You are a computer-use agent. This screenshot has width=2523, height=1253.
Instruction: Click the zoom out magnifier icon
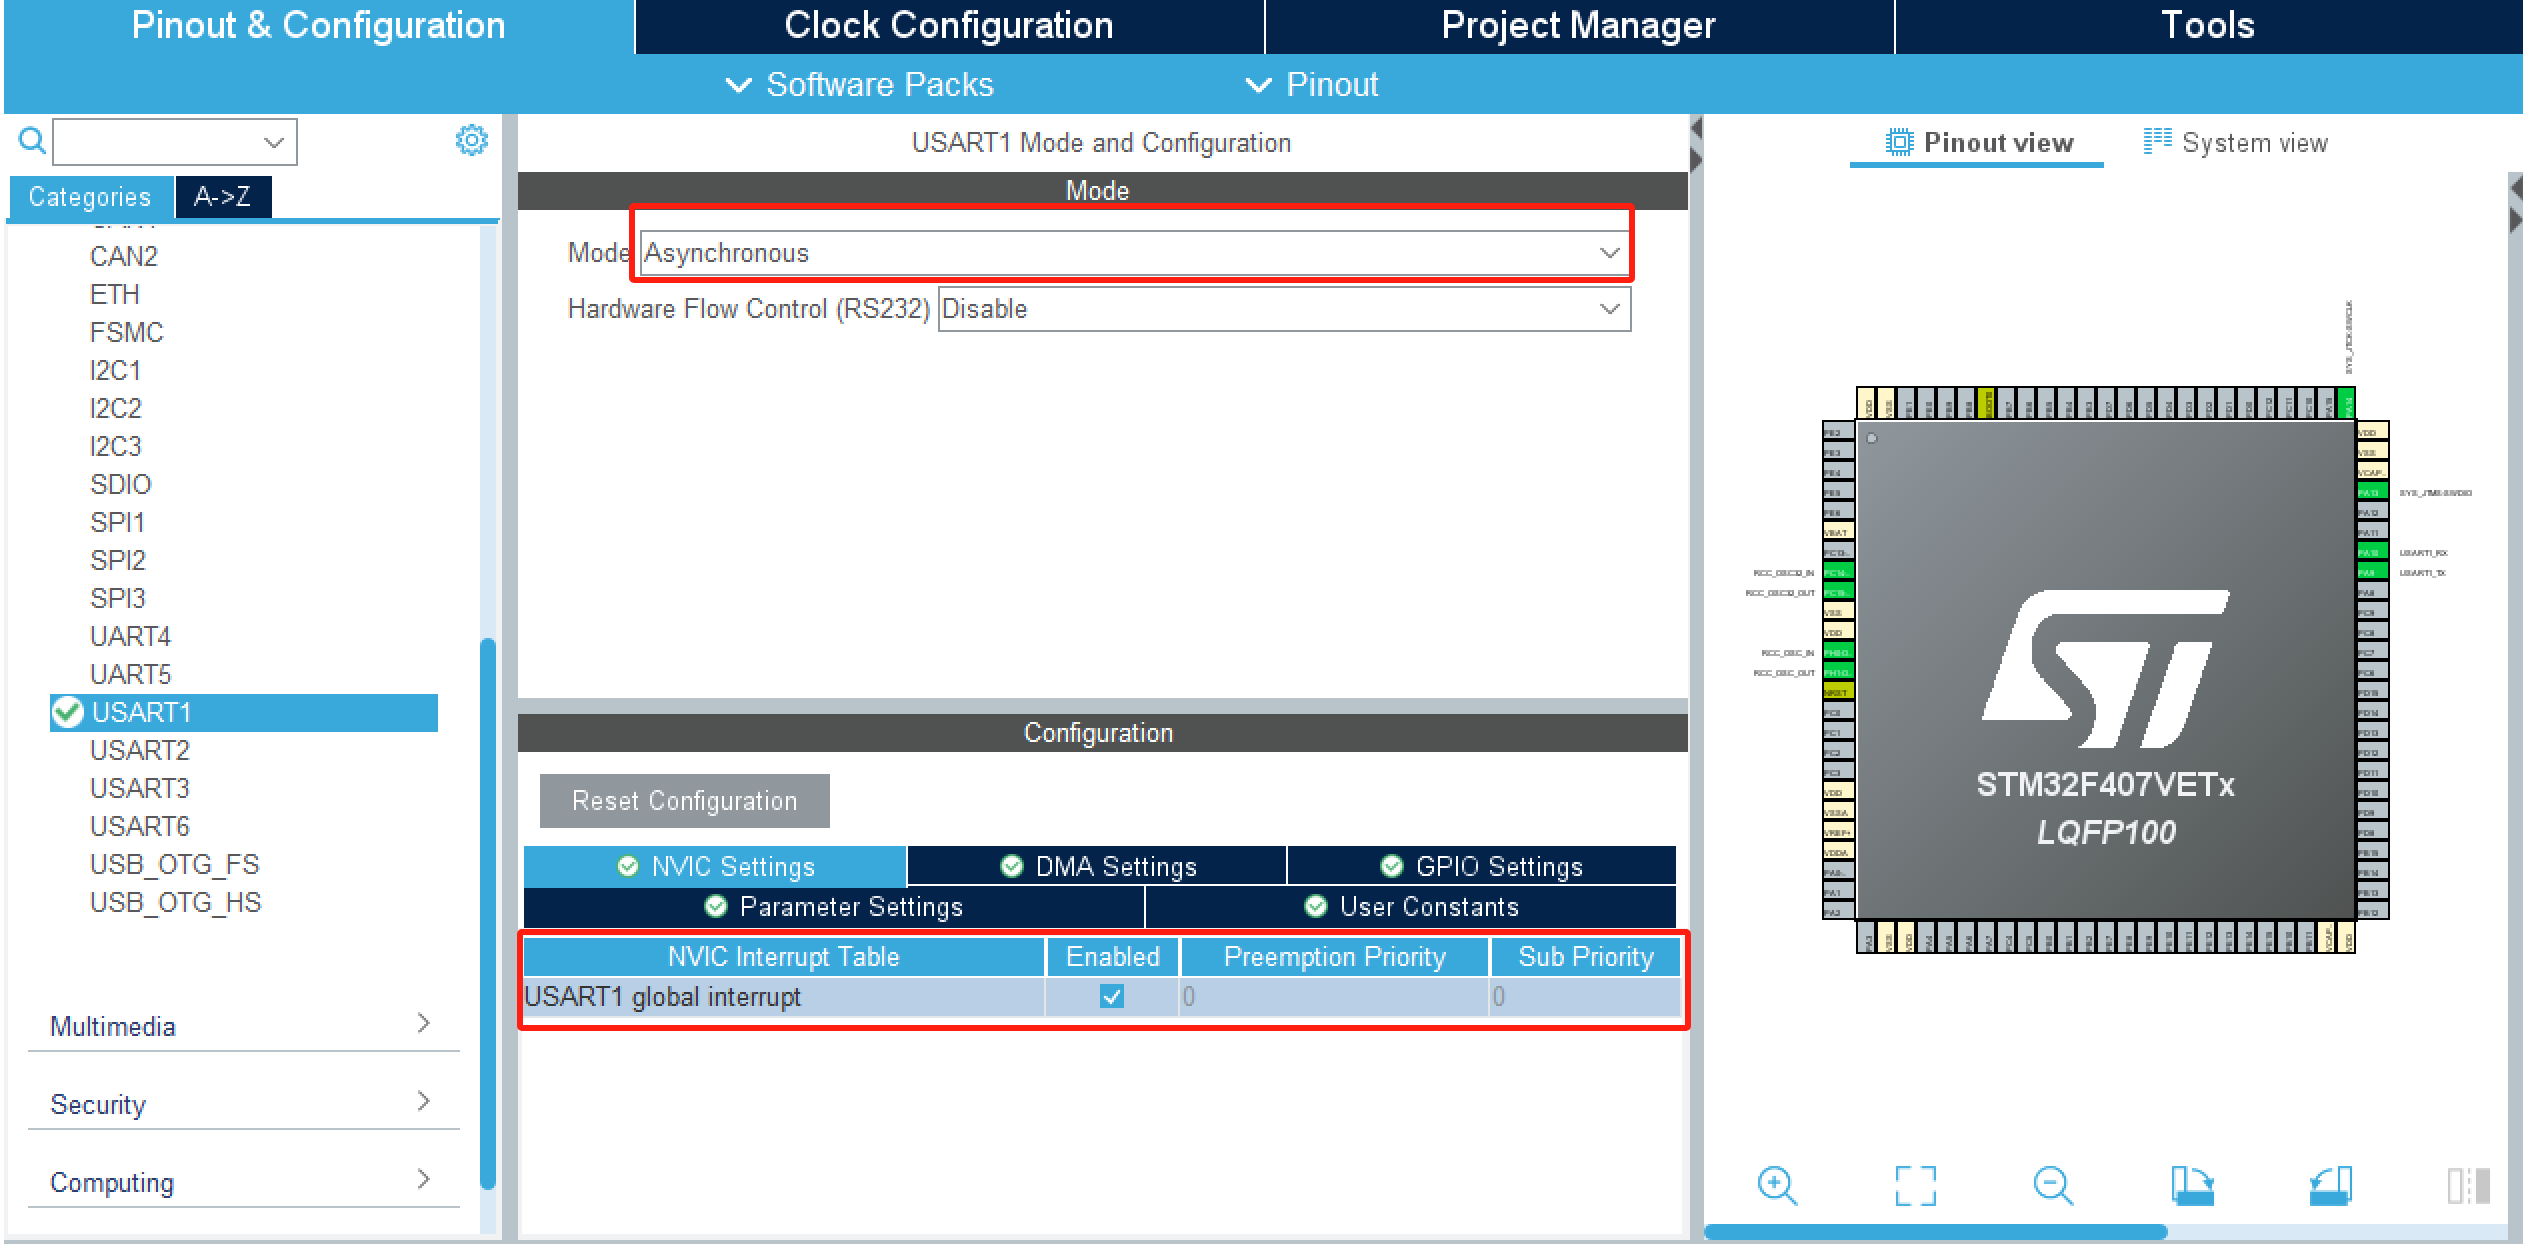(x=2053, y=1185)
